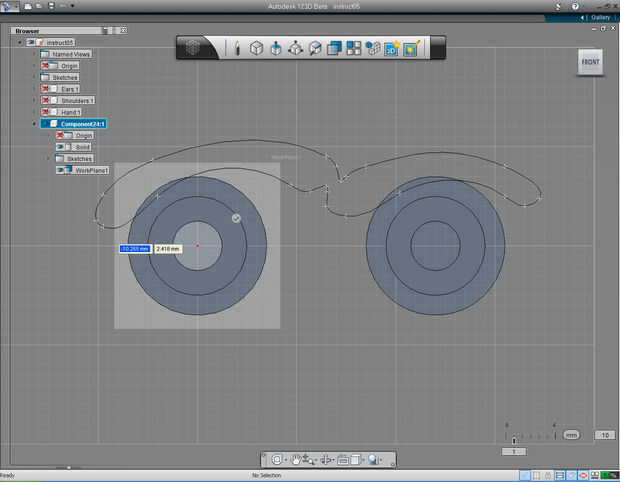The image size is (620, 482).
Task: Click the Save icon in title bar
Action: click(x=50, y=6)
